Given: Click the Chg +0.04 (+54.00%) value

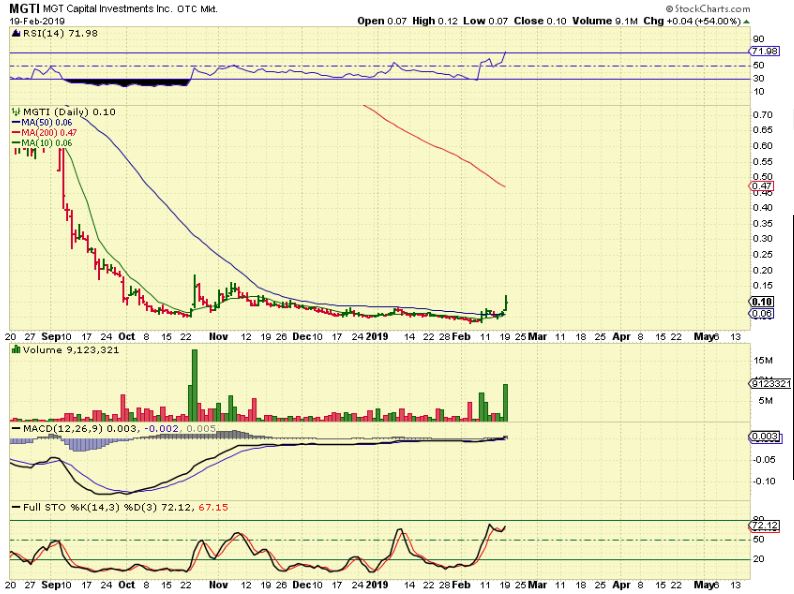Looking at the screenshot, I should (692, 21).
